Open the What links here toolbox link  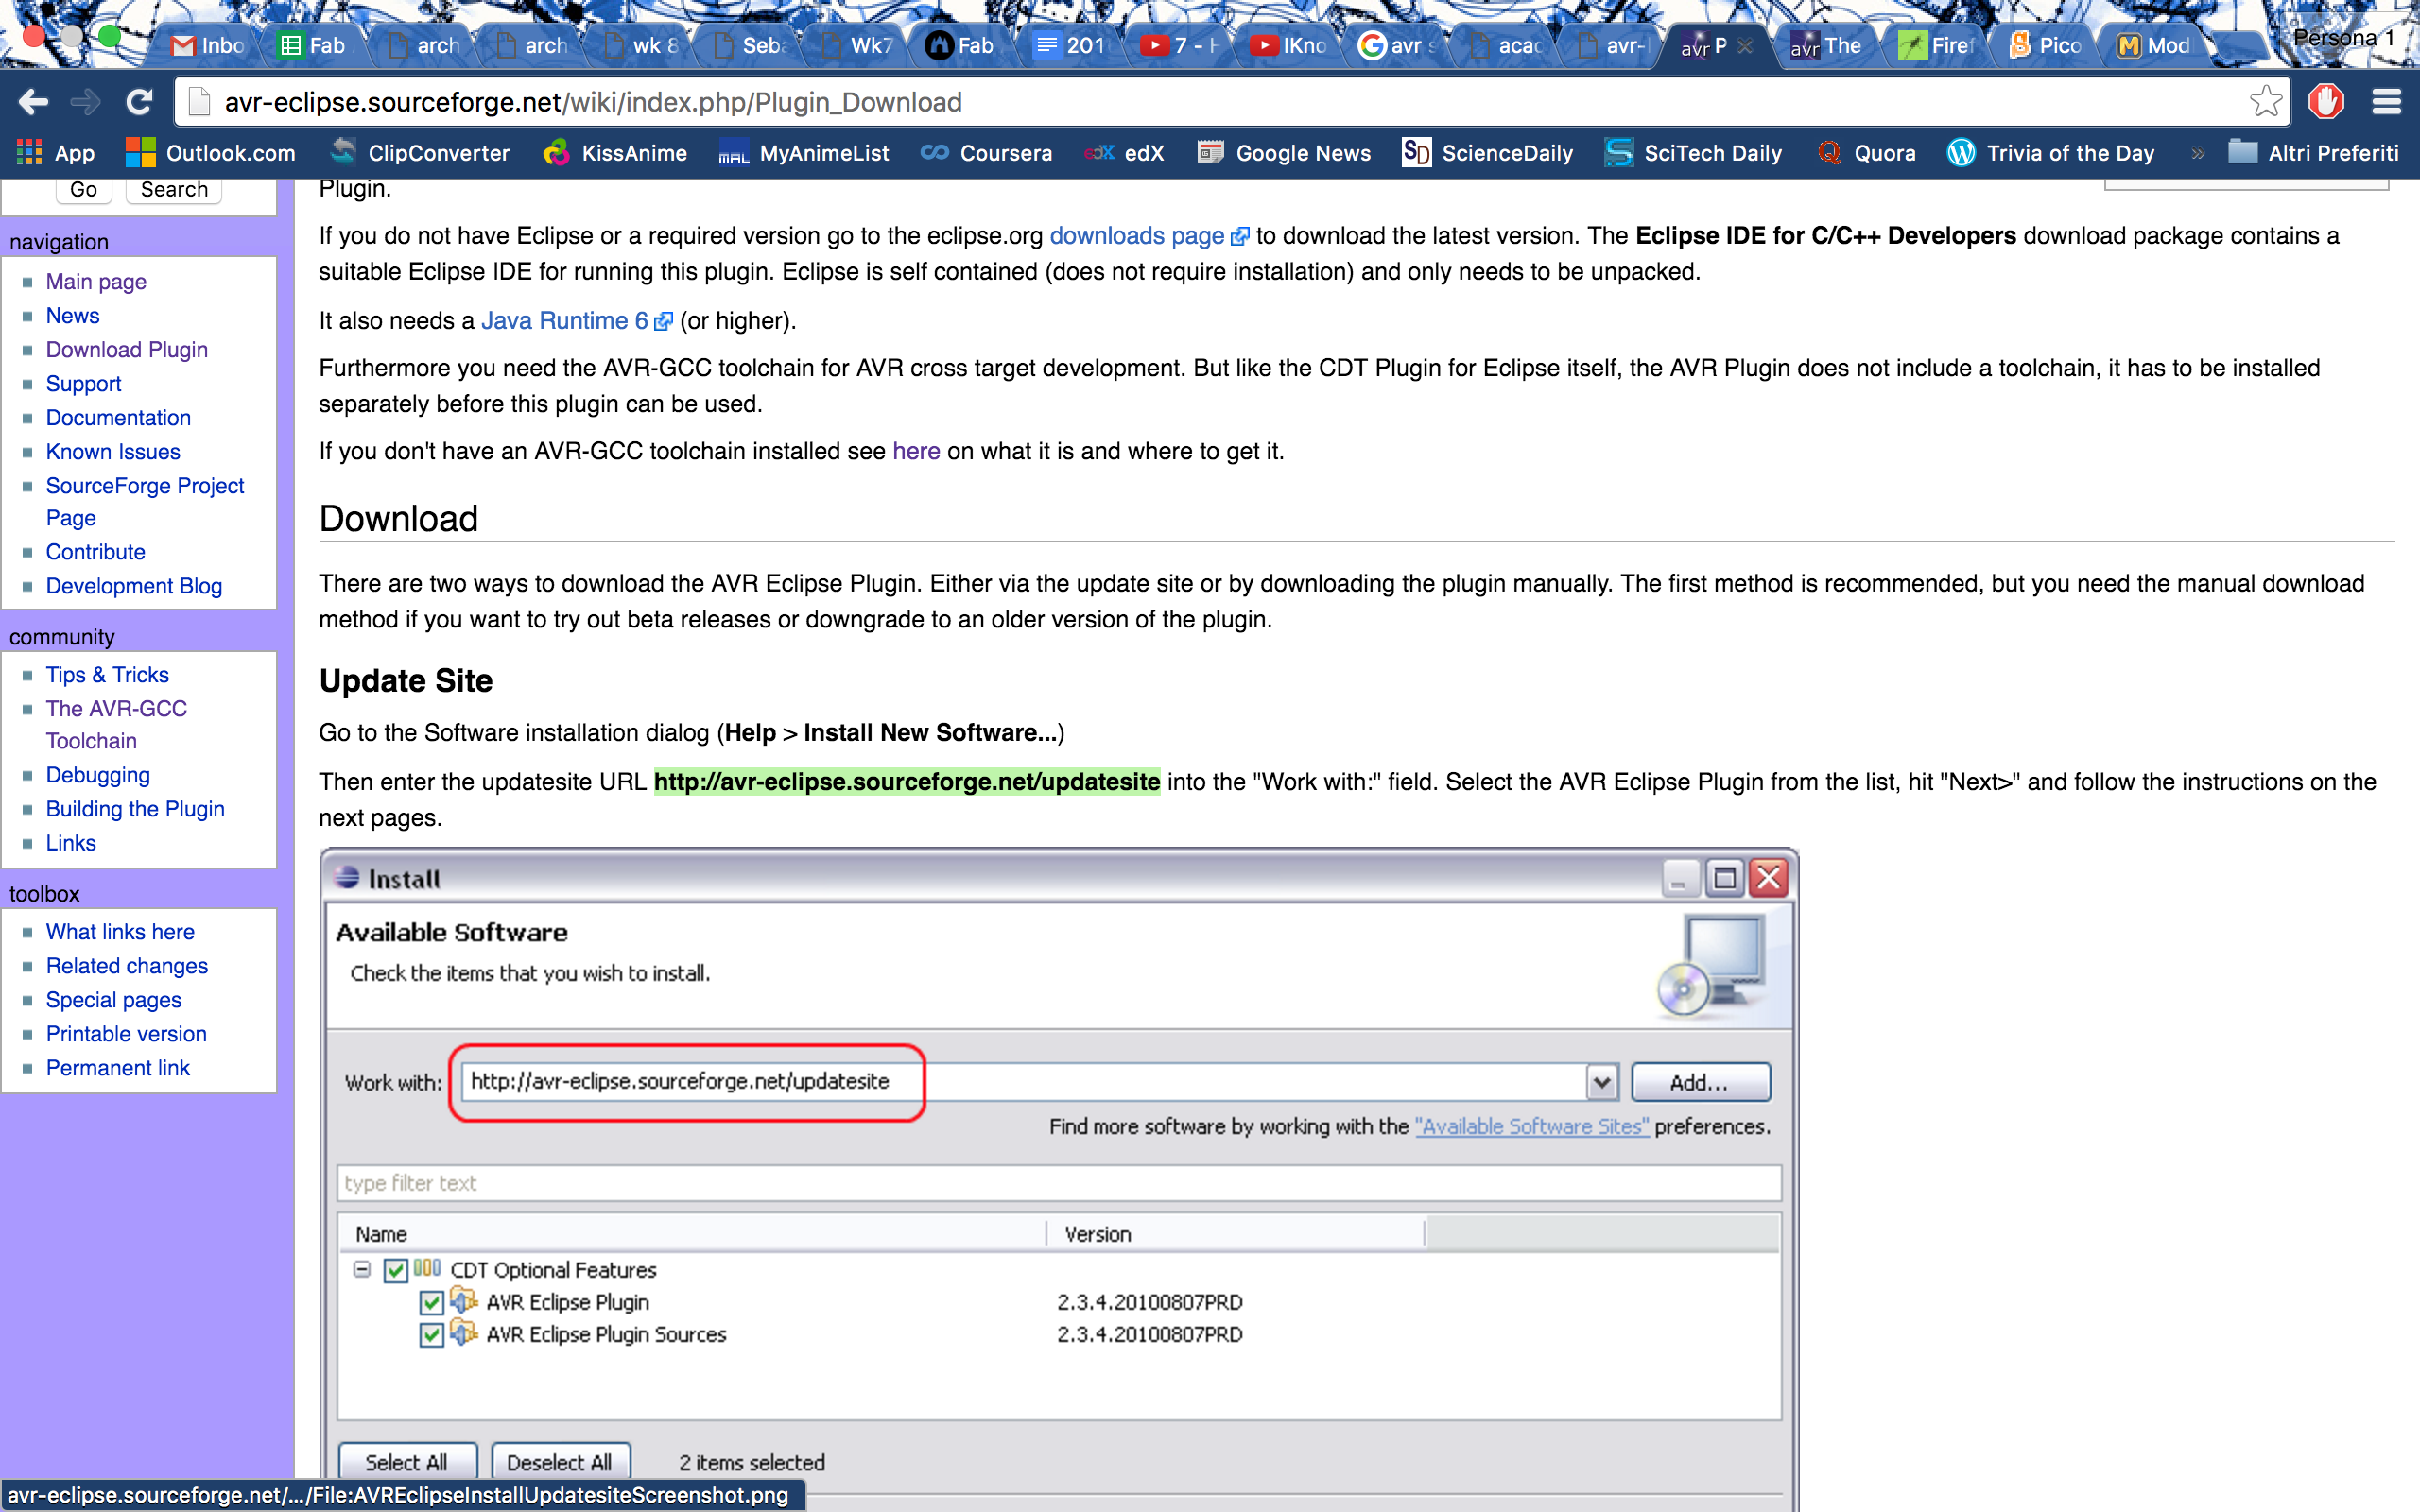120,932
